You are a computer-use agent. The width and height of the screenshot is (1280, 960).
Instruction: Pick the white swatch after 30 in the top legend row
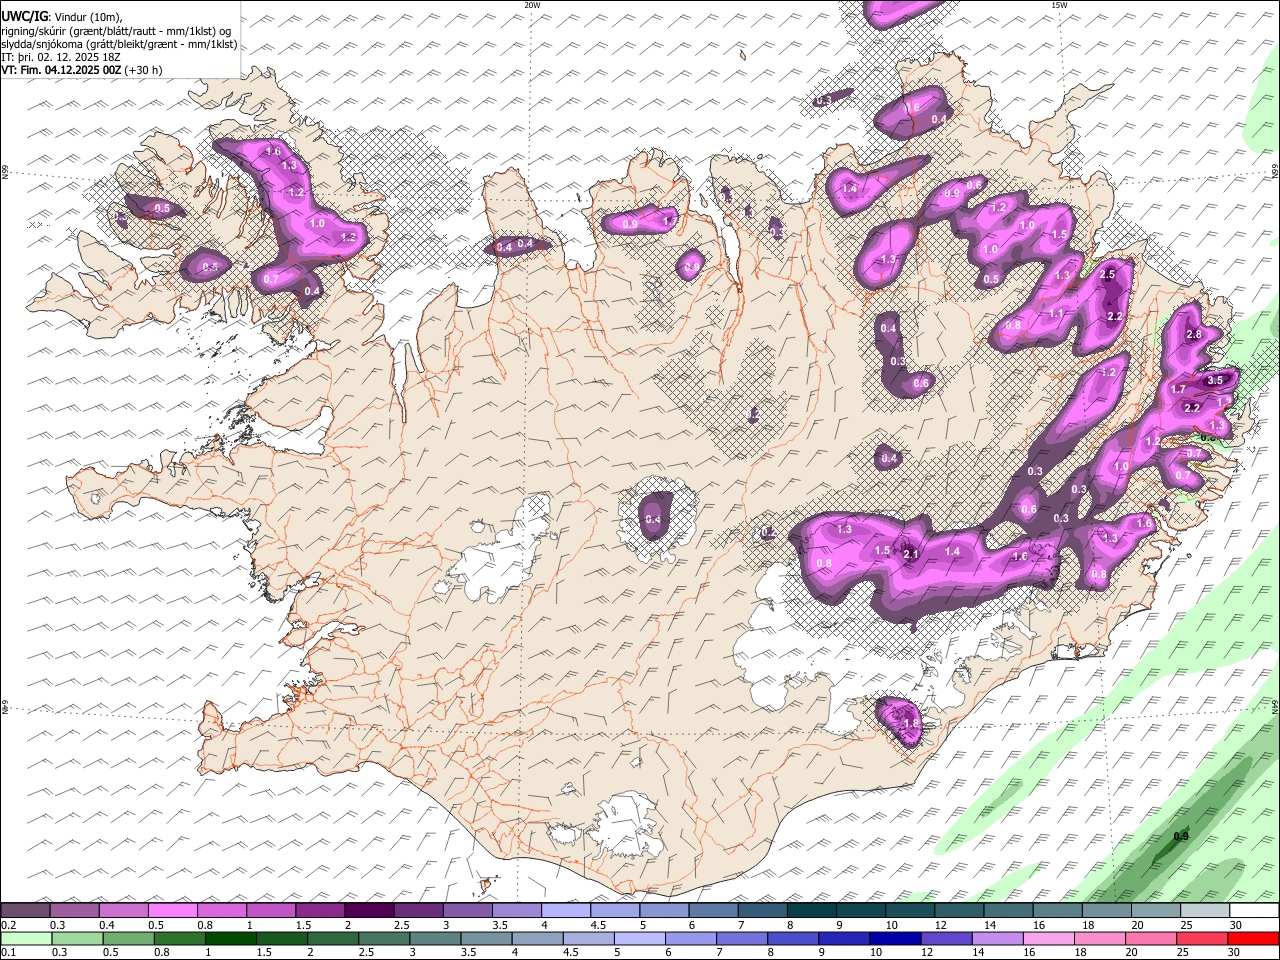tap(1254, 911)
